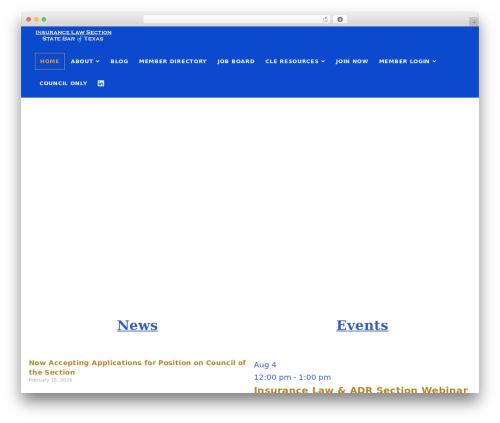This screenshot has height=423, width=500.
Task: Expand the Member Login dropdown
Action: [x=407, y=61]
